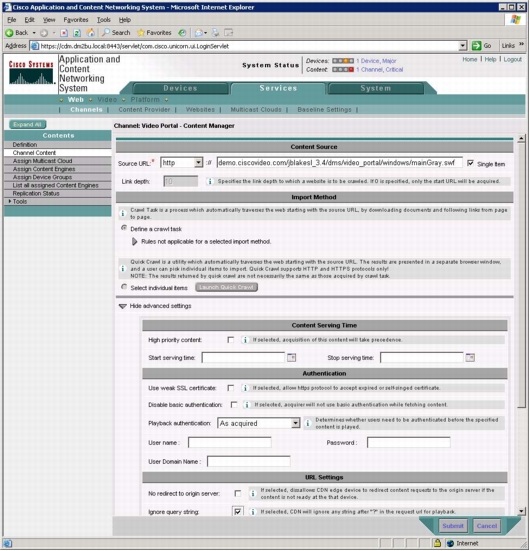Open the Logout link
530x551 pixels.
coord(512,59)
